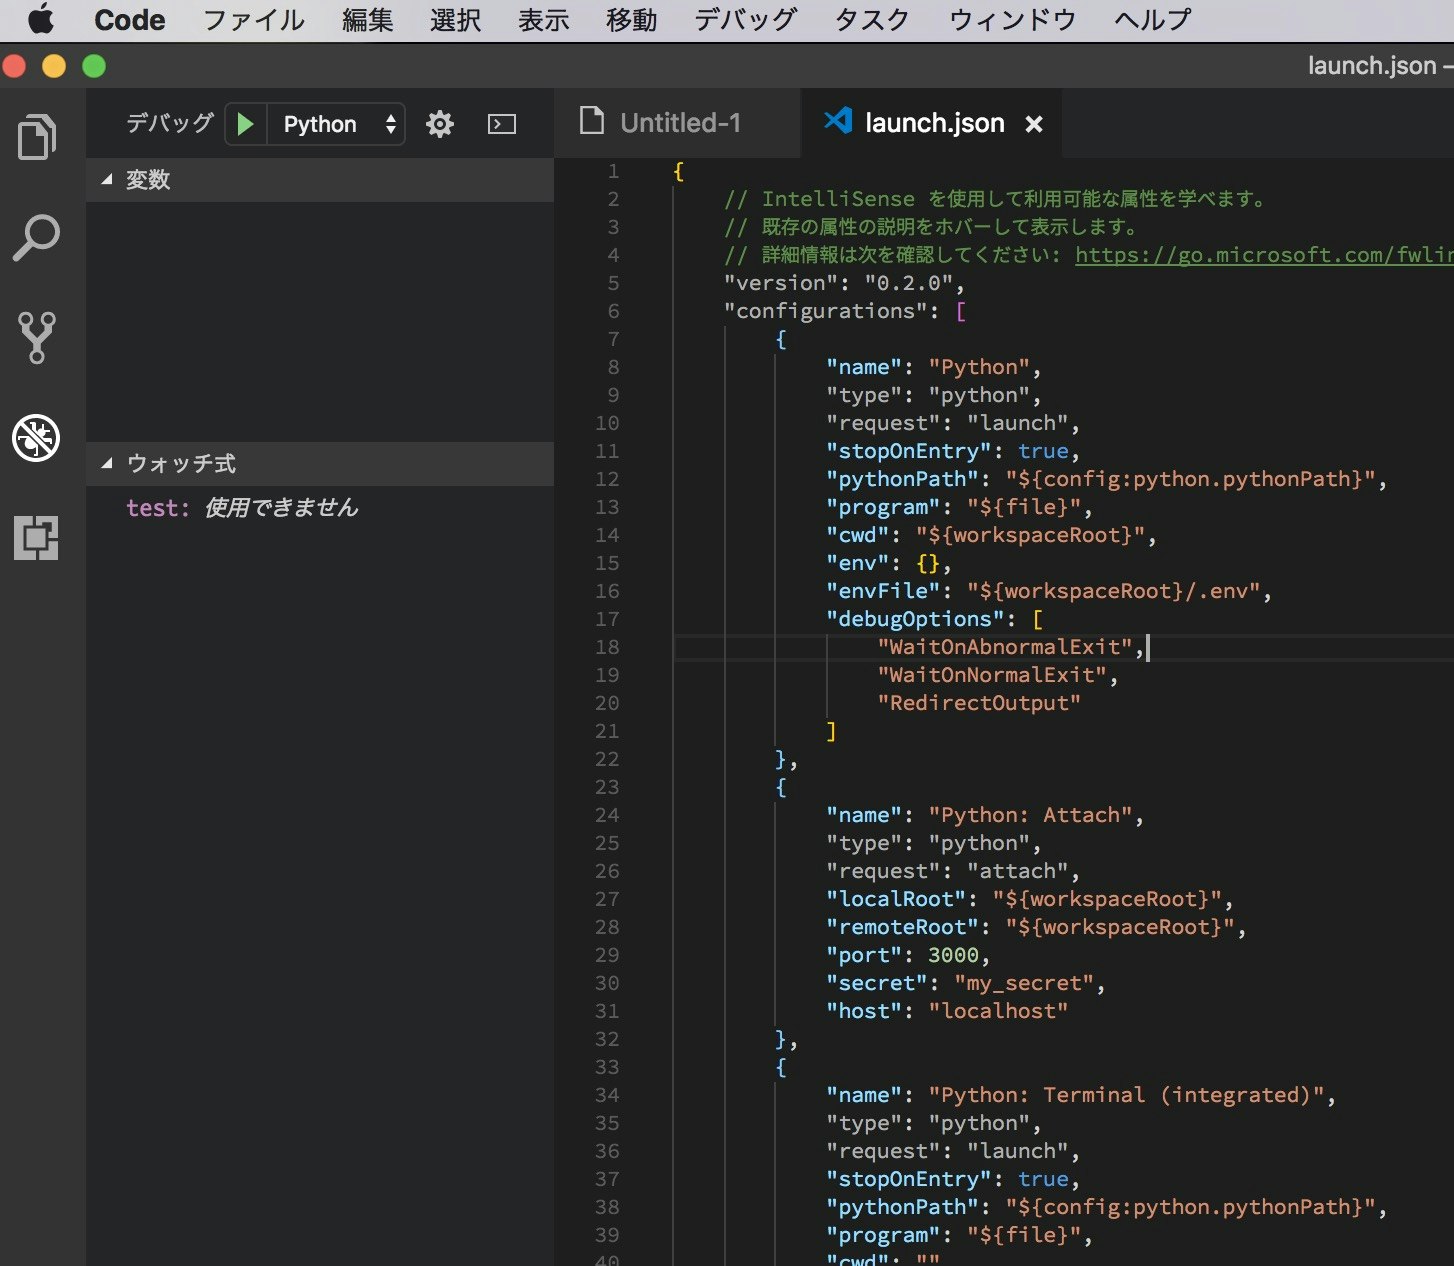Open the debug console icon

tap(502, 124)
